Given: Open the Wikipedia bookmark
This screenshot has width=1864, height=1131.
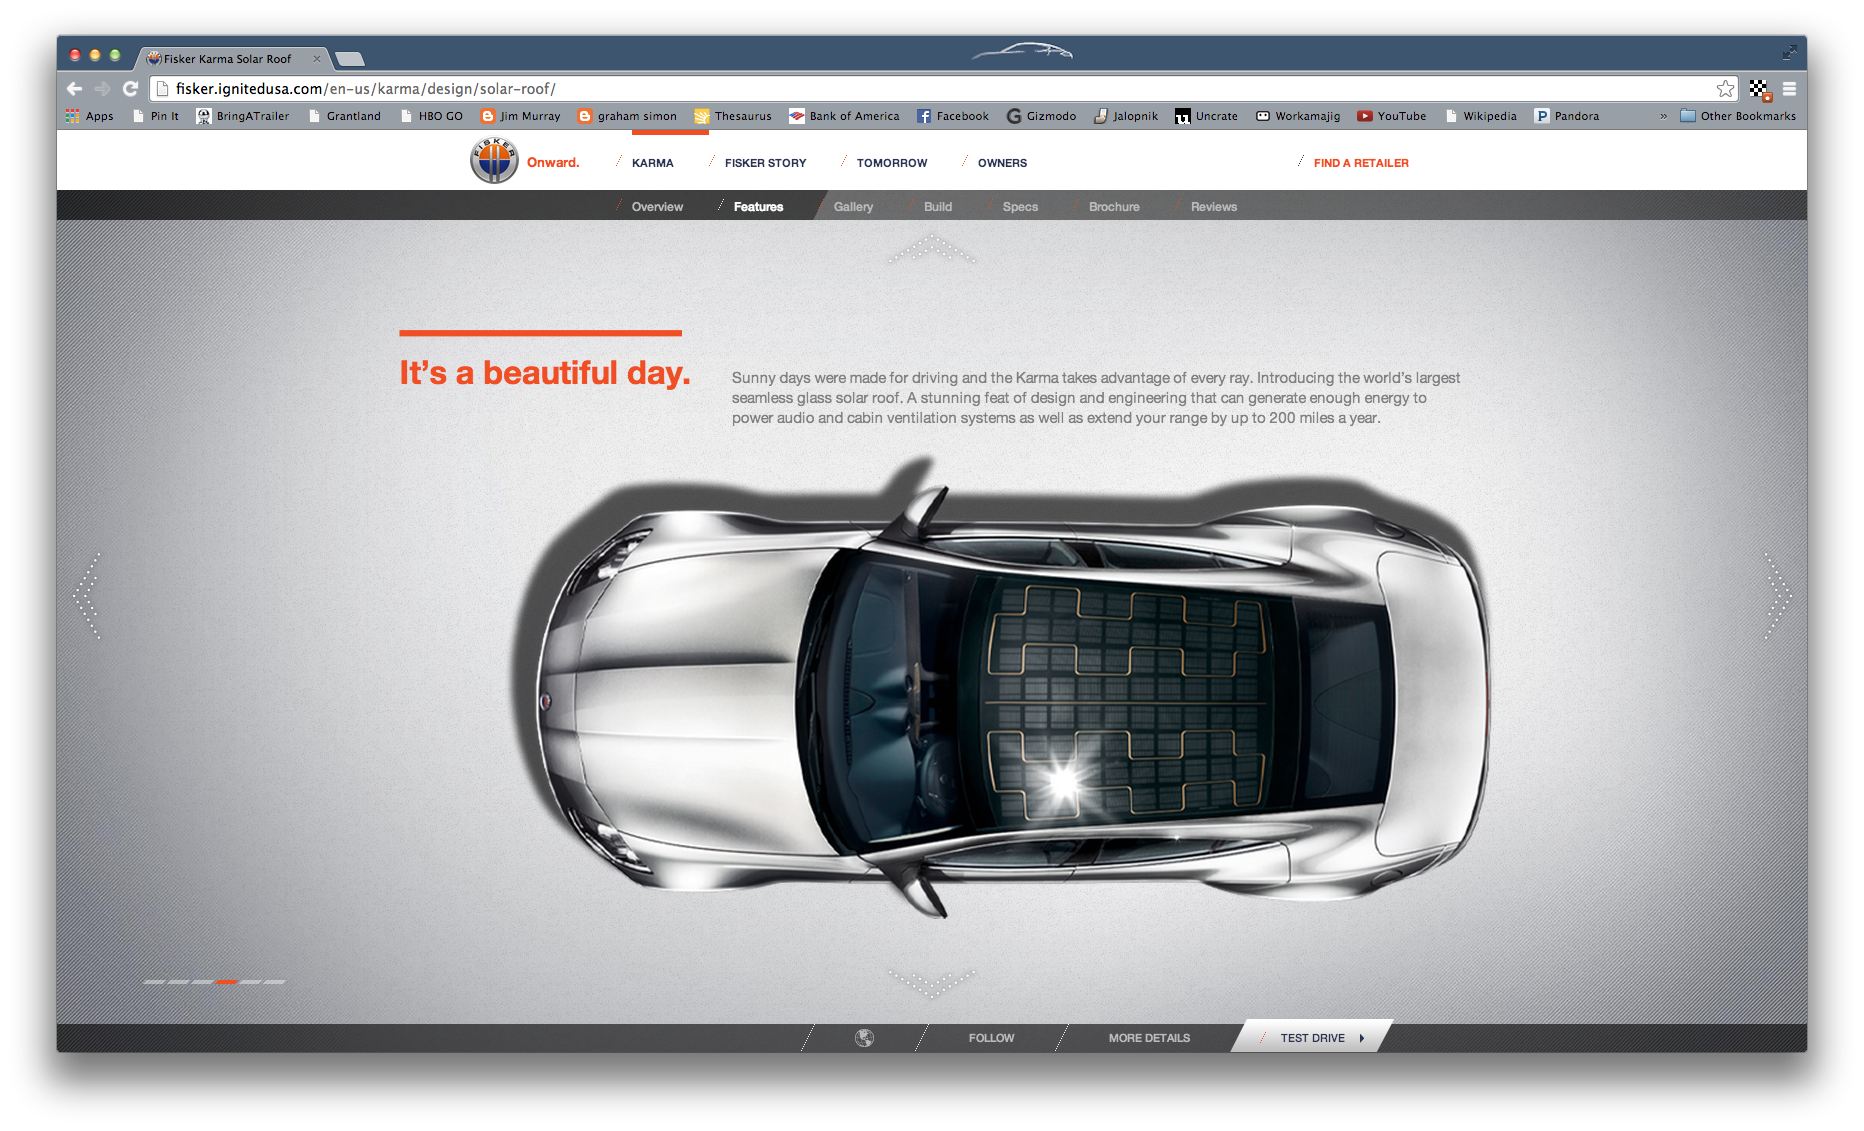Looking at the screenshot, I should (x=1481, y=116).
